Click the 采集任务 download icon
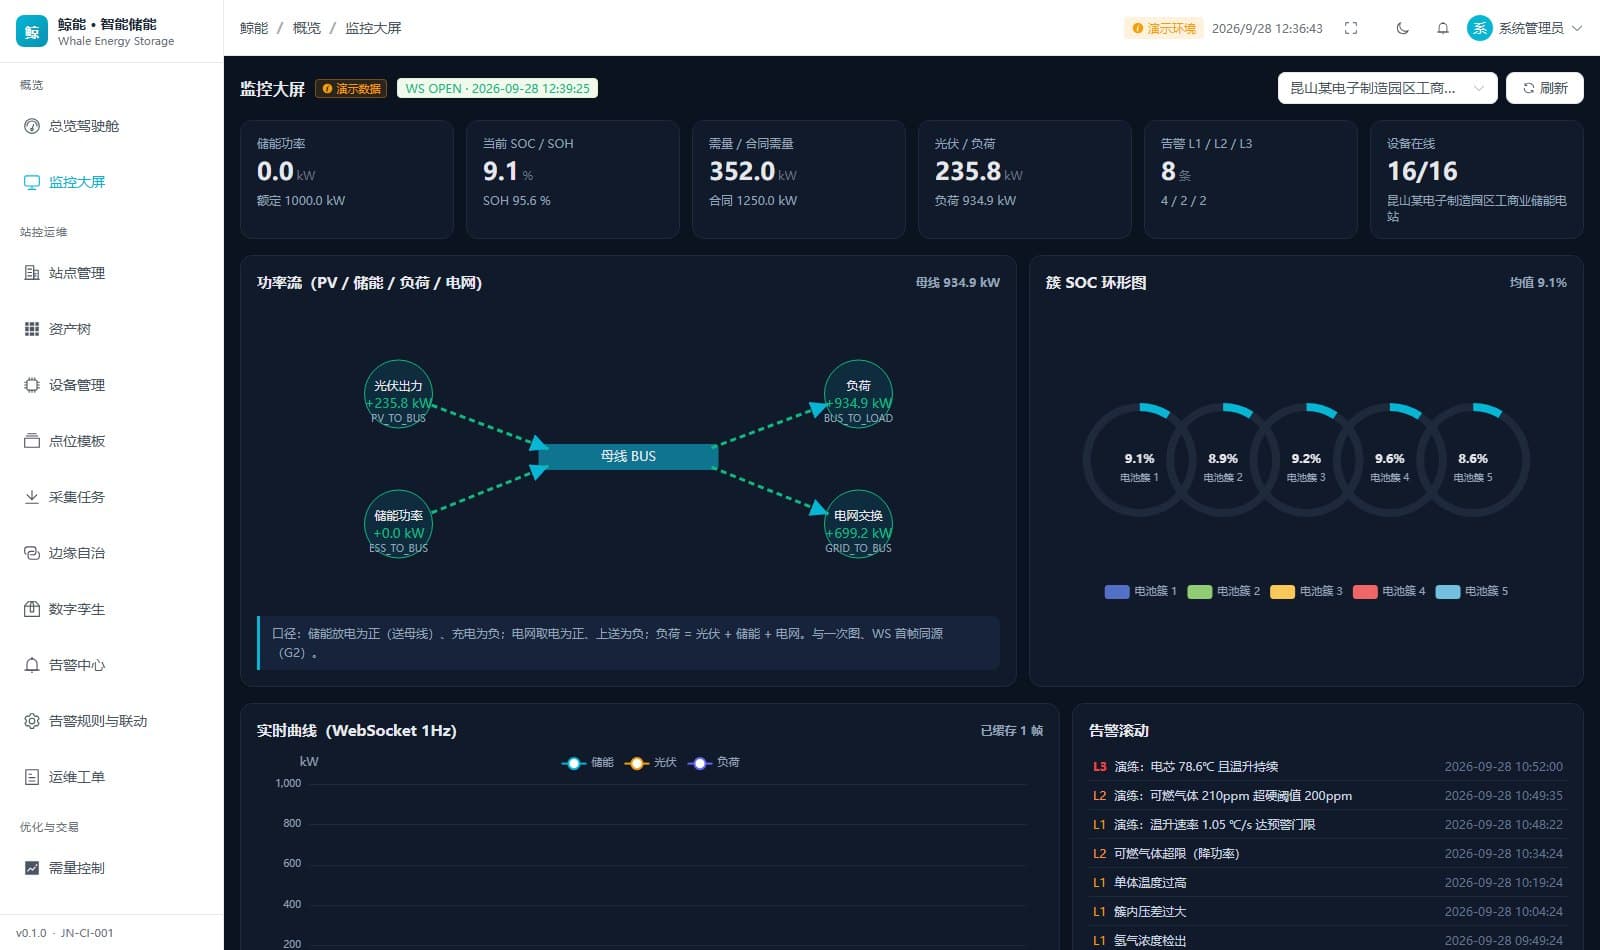 (32, 497)
